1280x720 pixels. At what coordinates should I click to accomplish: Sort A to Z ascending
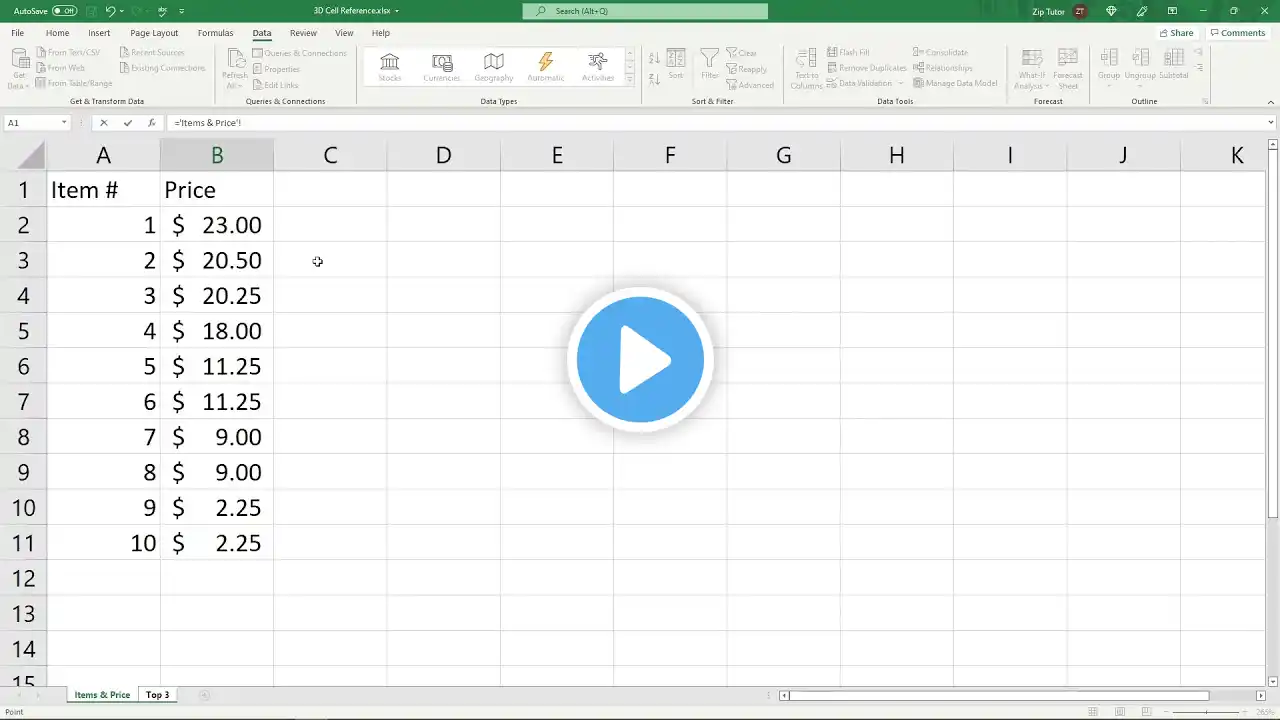[653, 58]
